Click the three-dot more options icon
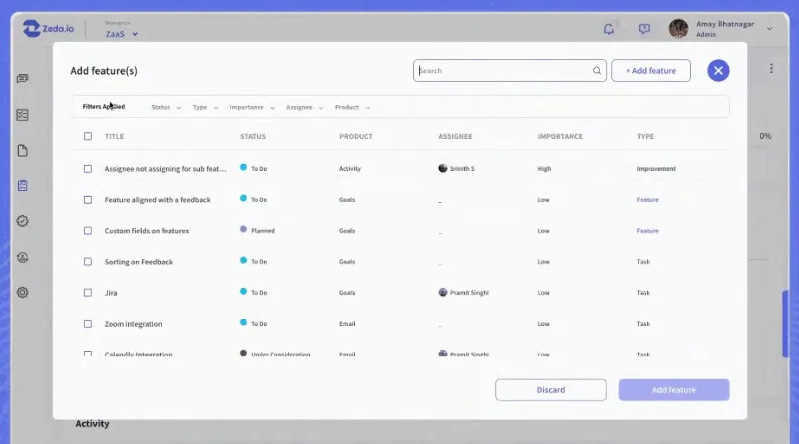Viewport: 799px width, 444px height. pyautogui.click(x=771, y=68)
